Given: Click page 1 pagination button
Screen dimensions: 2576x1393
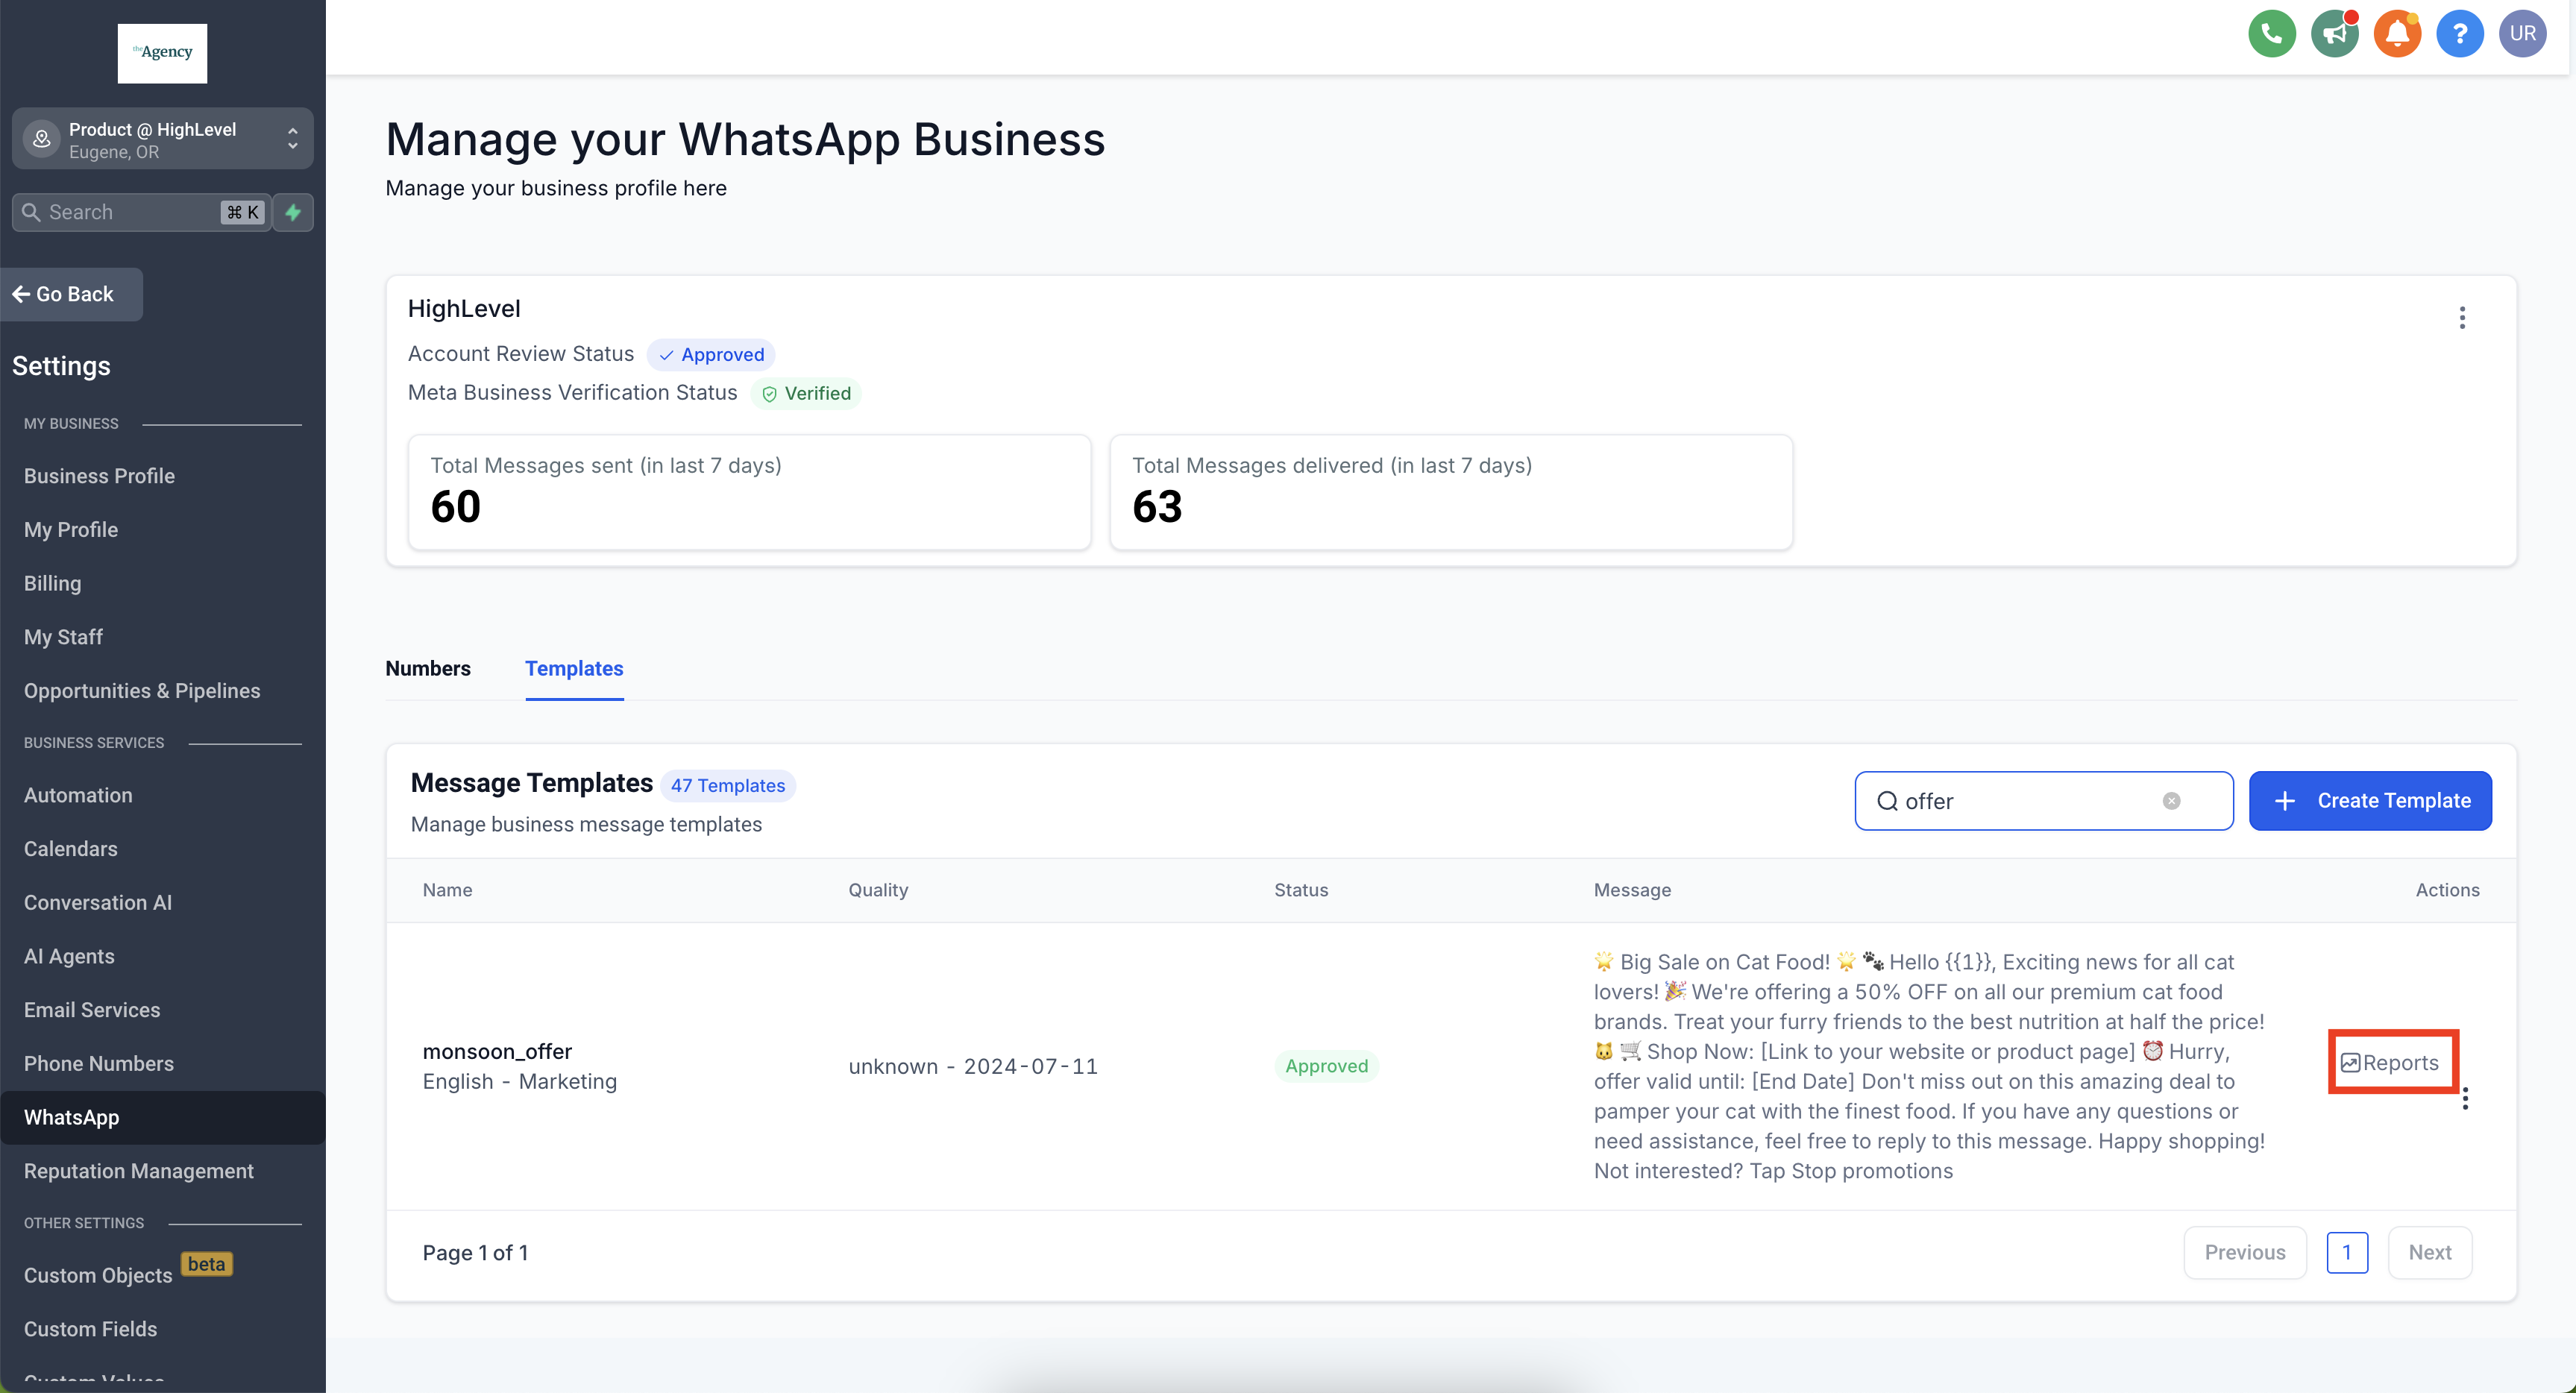Looking at the screenshot, I should pos(2346,1252).
